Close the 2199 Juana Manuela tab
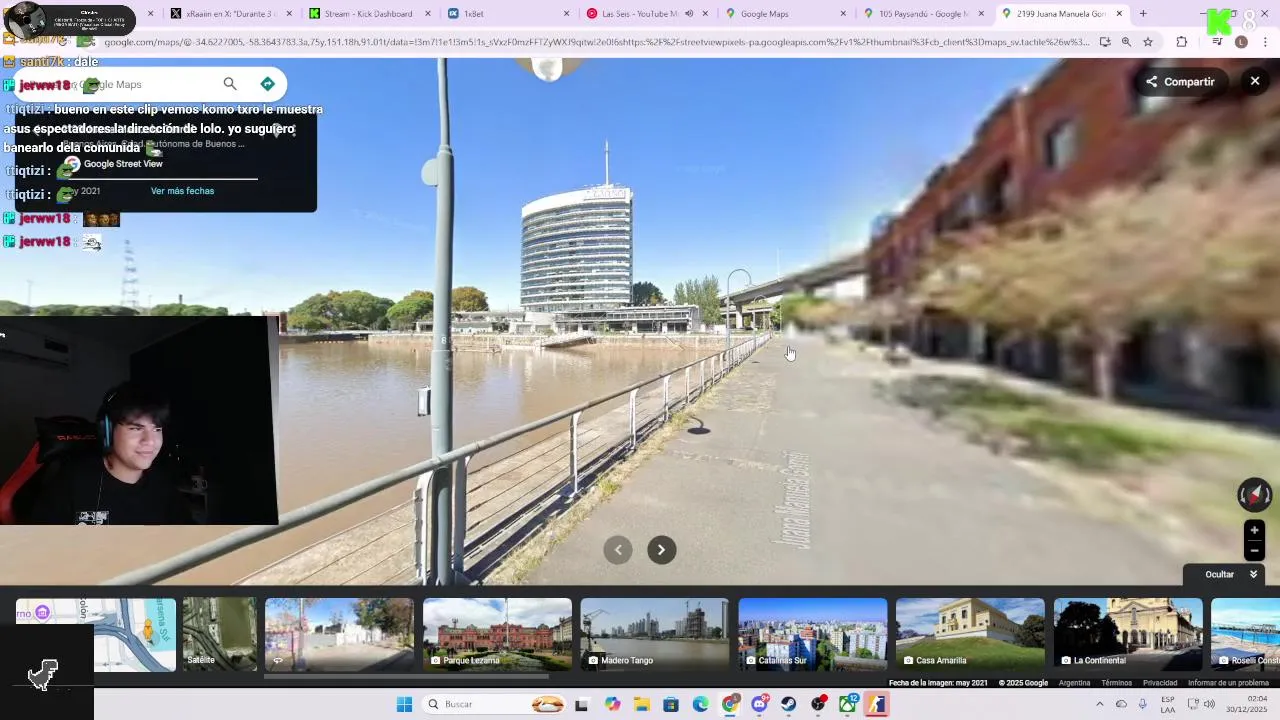 pos(1119,14)
